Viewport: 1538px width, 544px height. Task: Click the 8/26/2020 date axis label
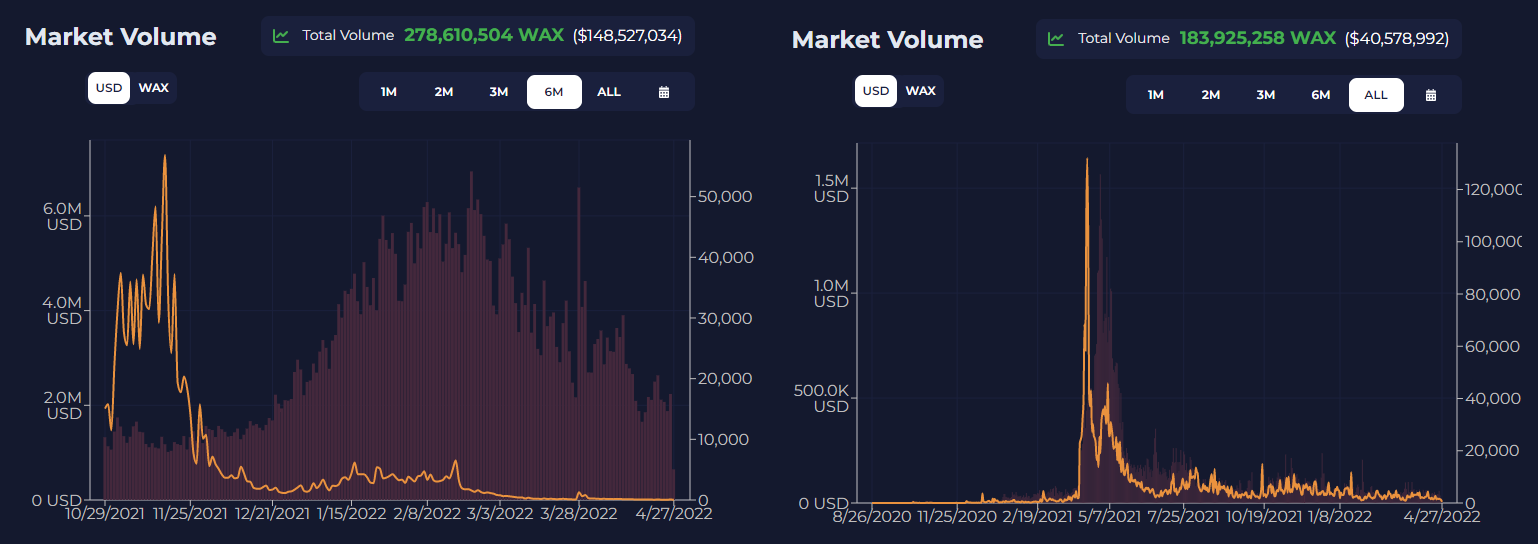tap(873, 516)
